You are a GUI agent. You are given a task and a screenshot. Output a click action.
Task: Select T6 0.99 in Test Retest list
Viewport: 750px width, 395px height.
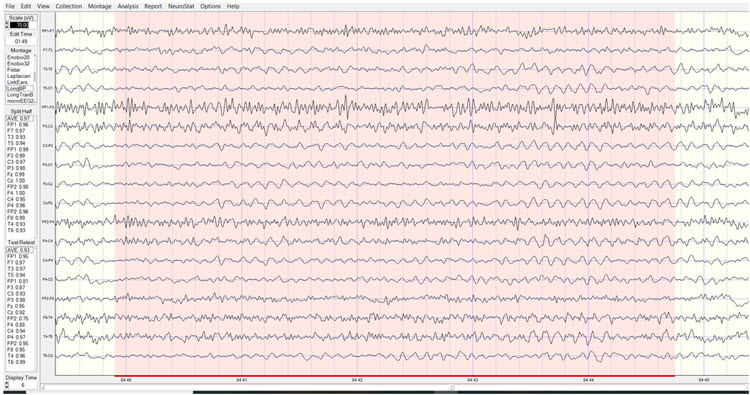click(x=17, y=362)
